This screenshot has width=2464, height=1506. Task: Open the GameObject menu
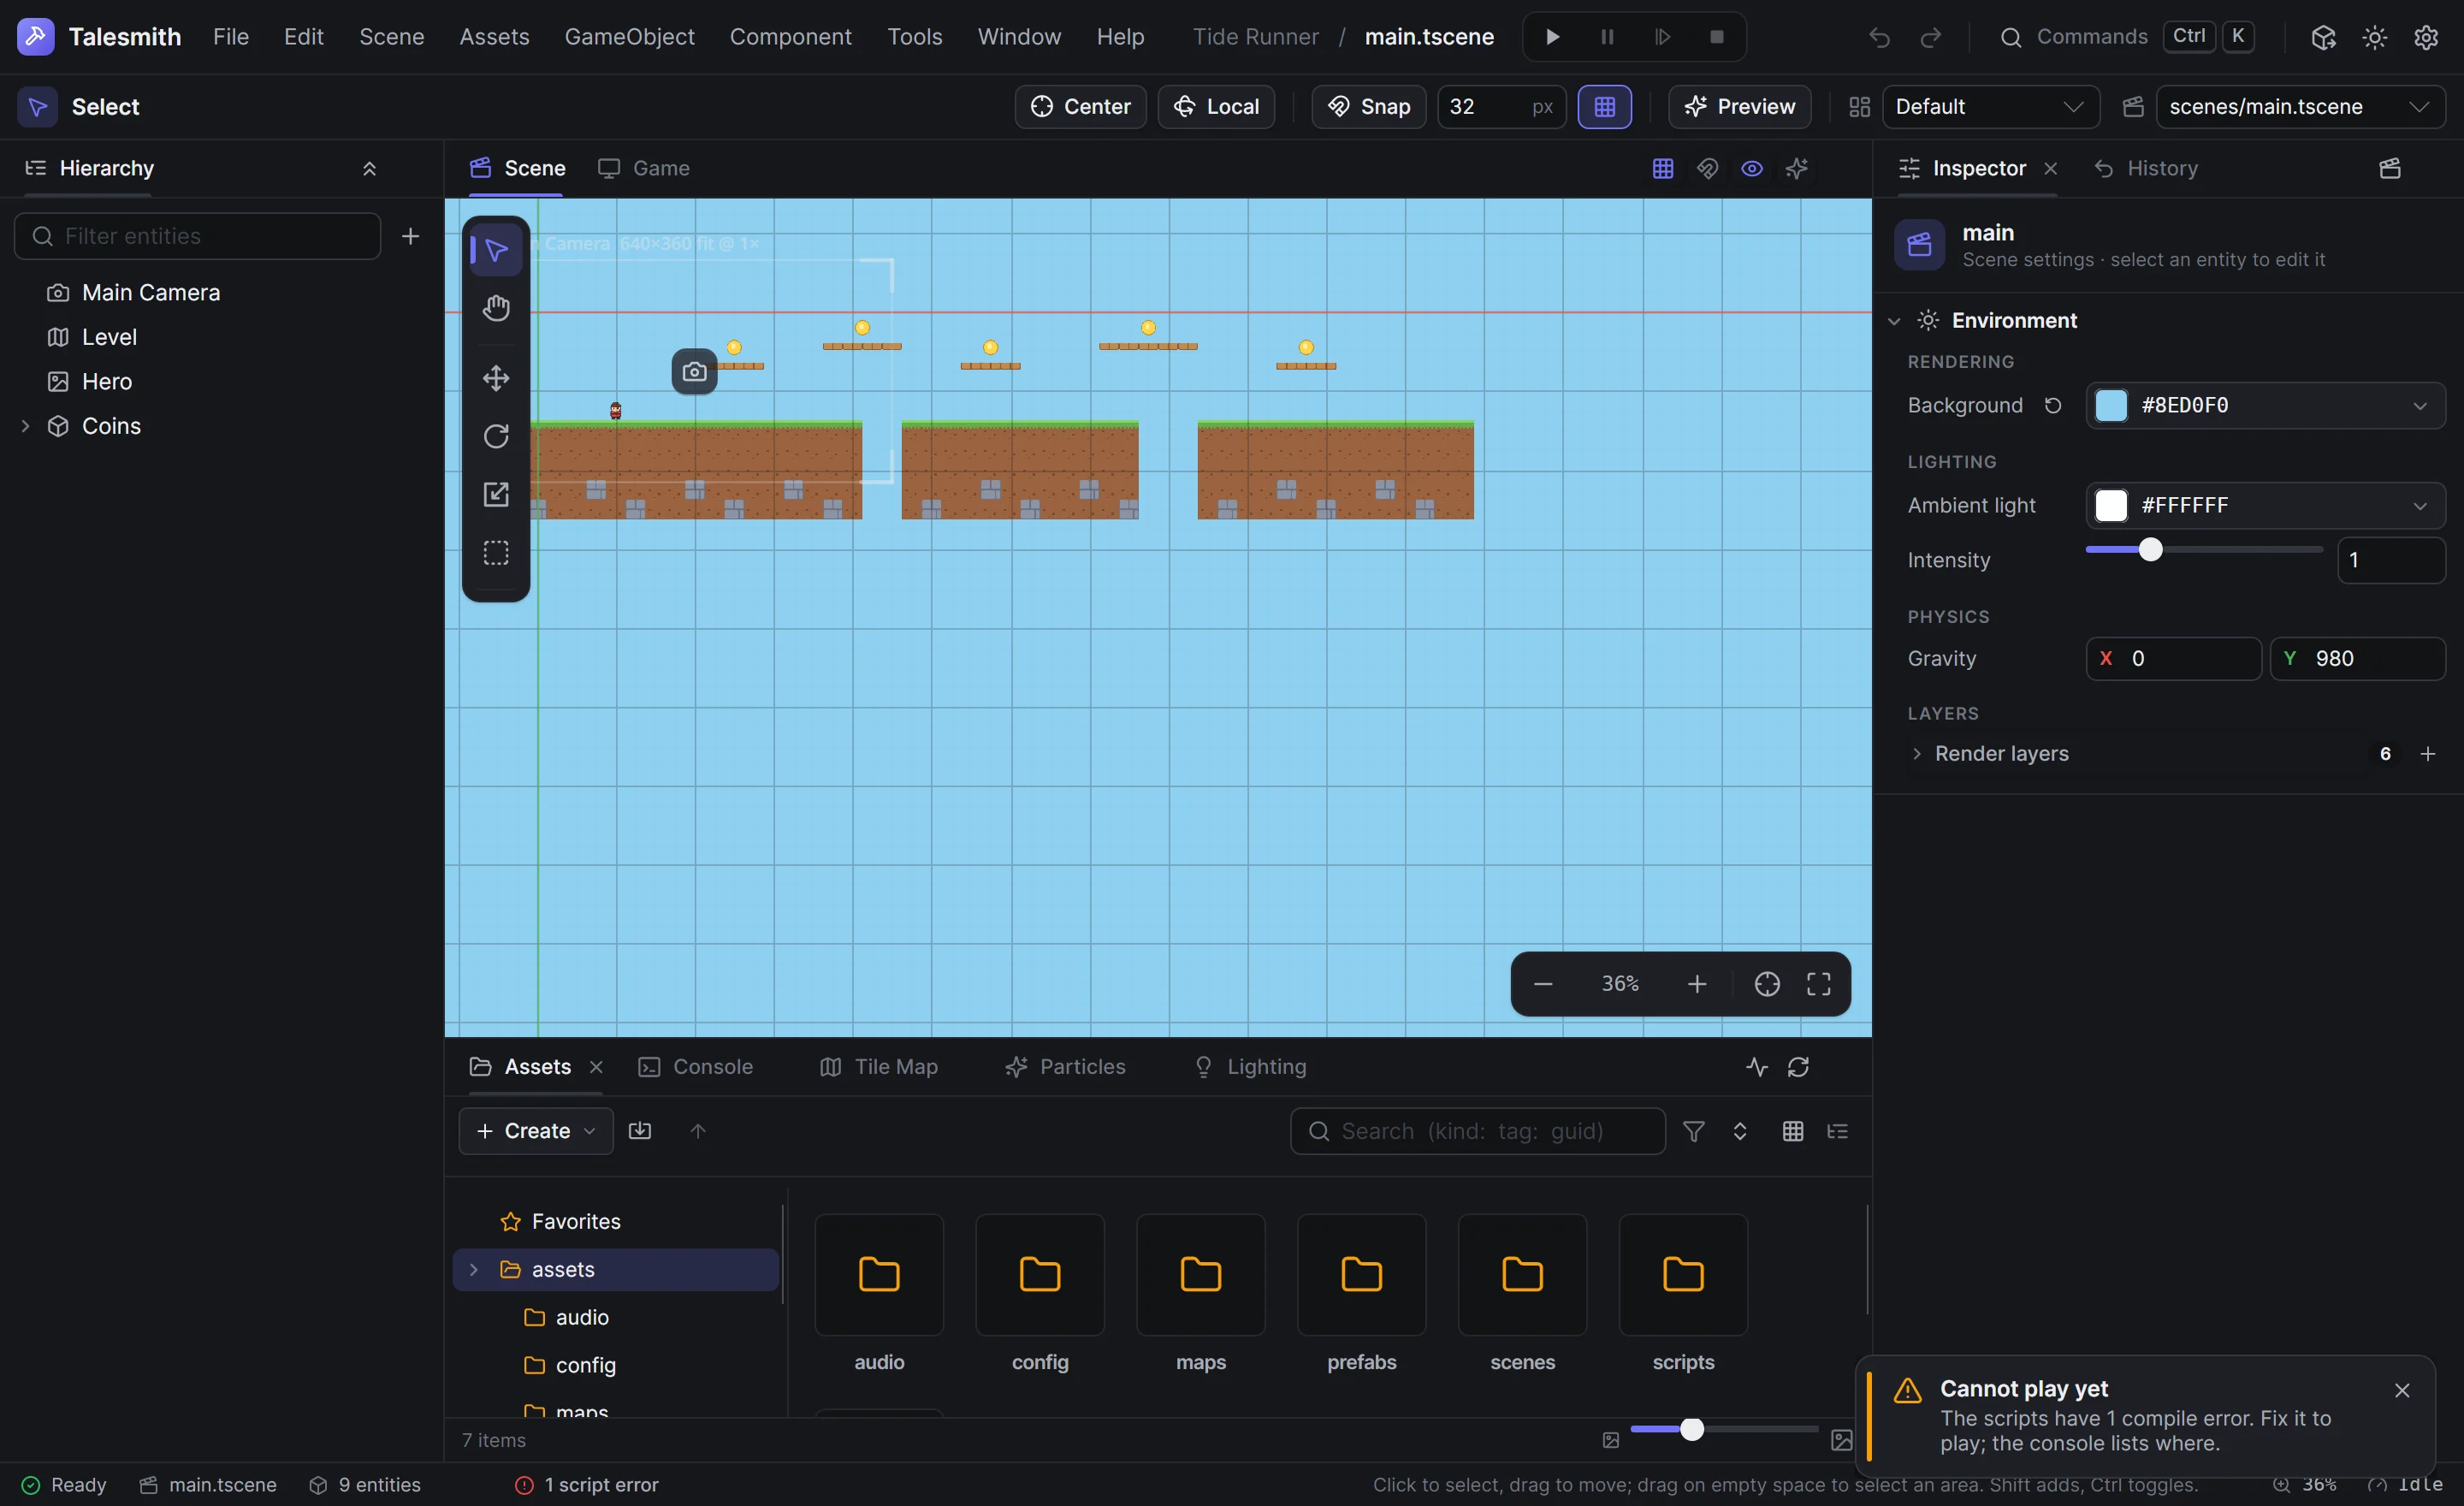tap(629, 37)
